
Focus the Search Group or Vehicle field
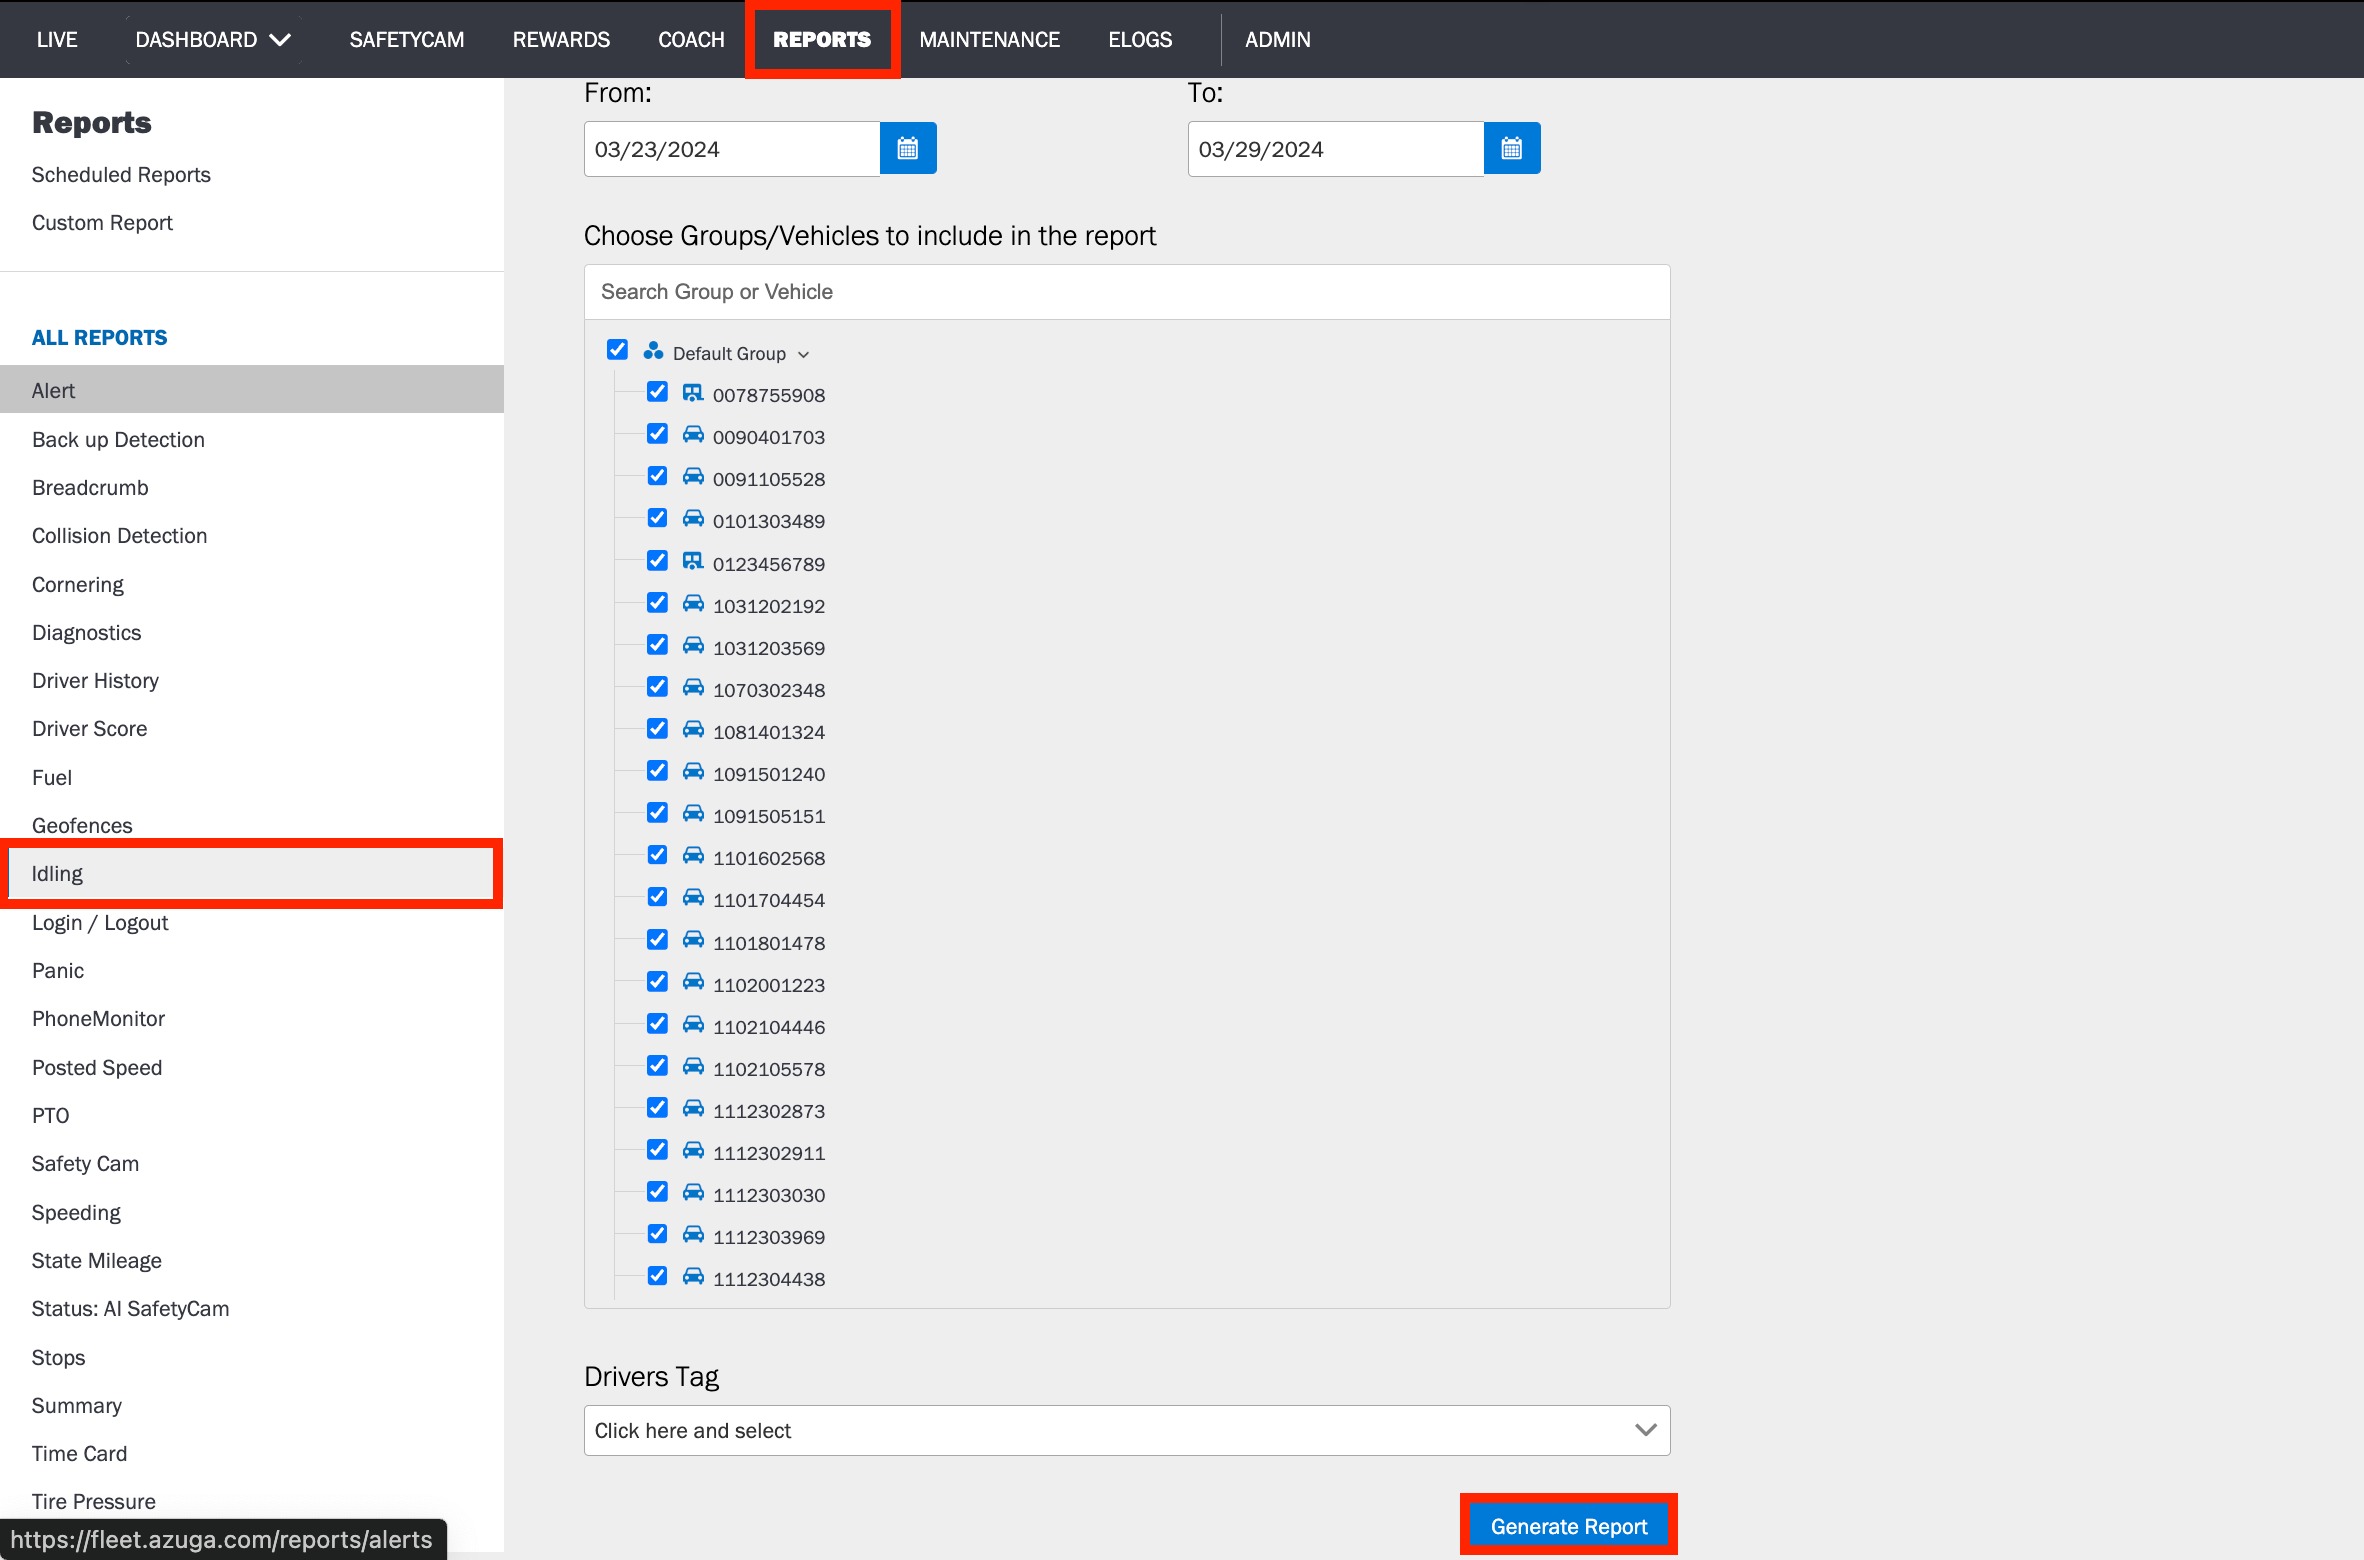(1127, 292)
